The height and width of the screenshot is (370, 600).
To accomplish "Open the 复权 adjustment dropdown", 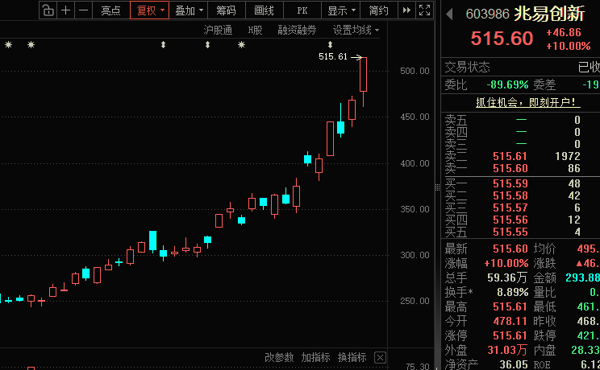I will pyautogui.click(x=150, y=10).
